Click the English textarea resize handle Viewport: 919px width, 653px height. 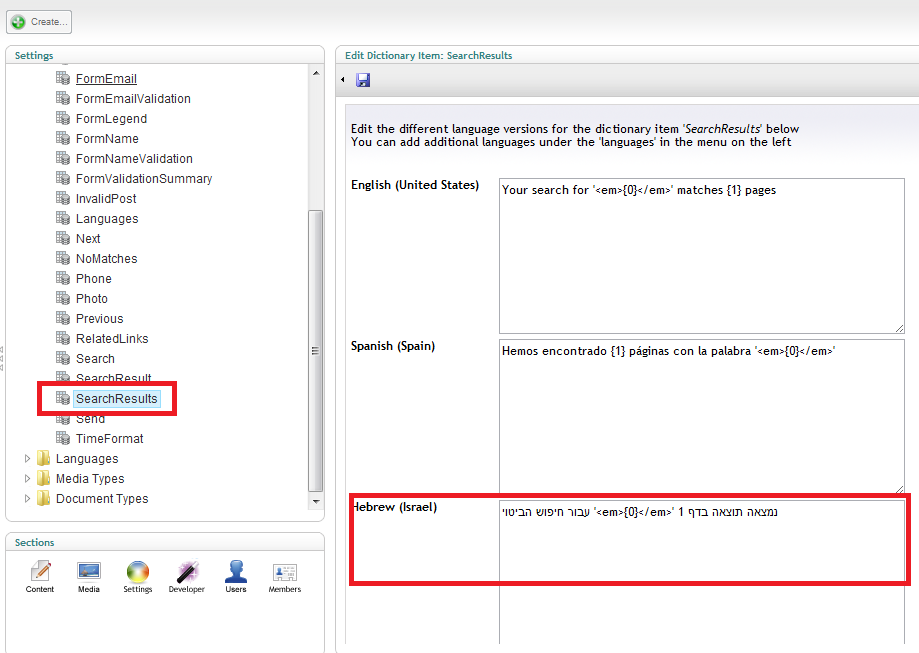(x=900, y=329)
